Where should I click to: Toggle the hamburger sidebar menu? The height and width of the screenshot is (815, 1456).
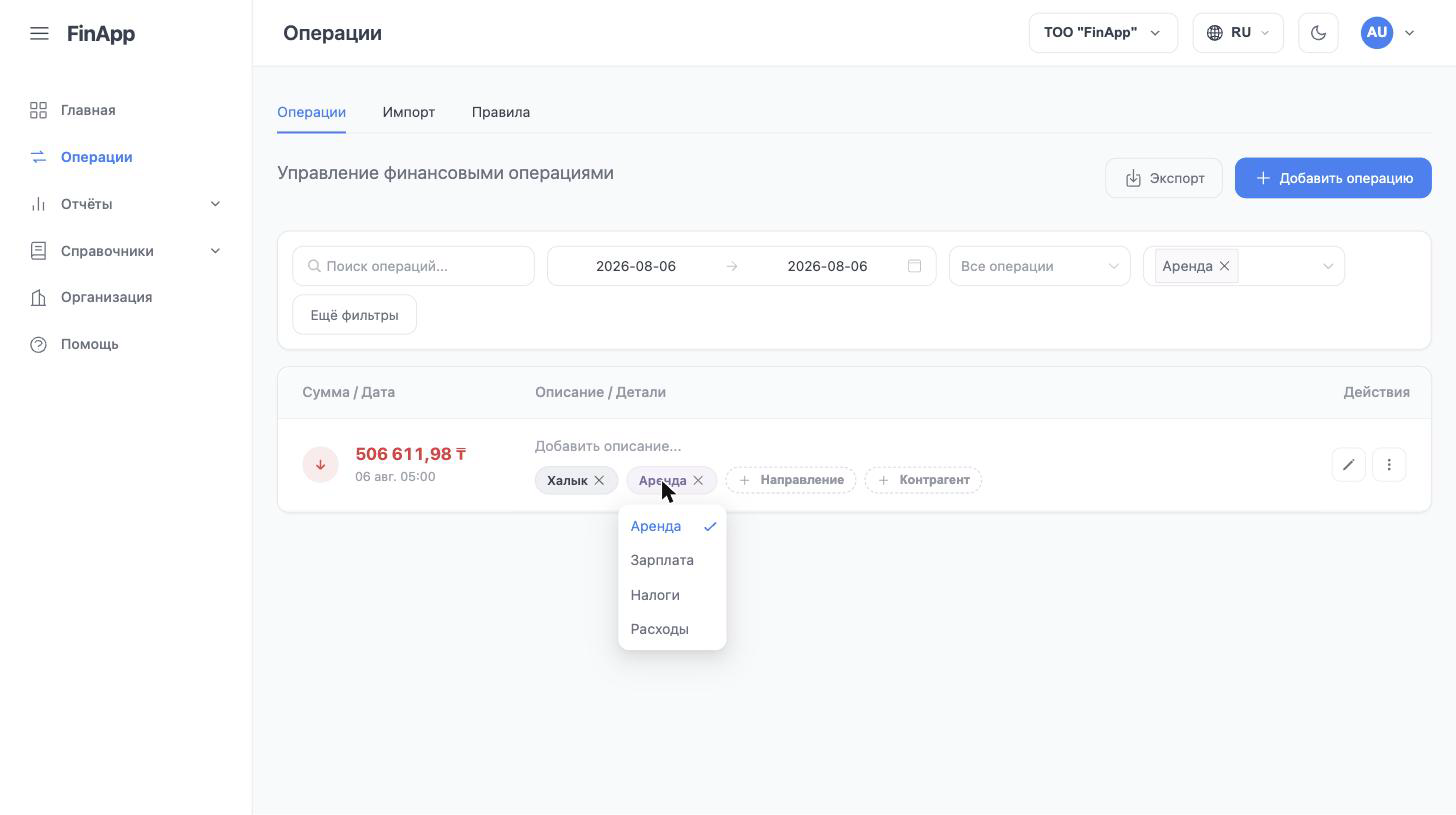click(39, 33)
